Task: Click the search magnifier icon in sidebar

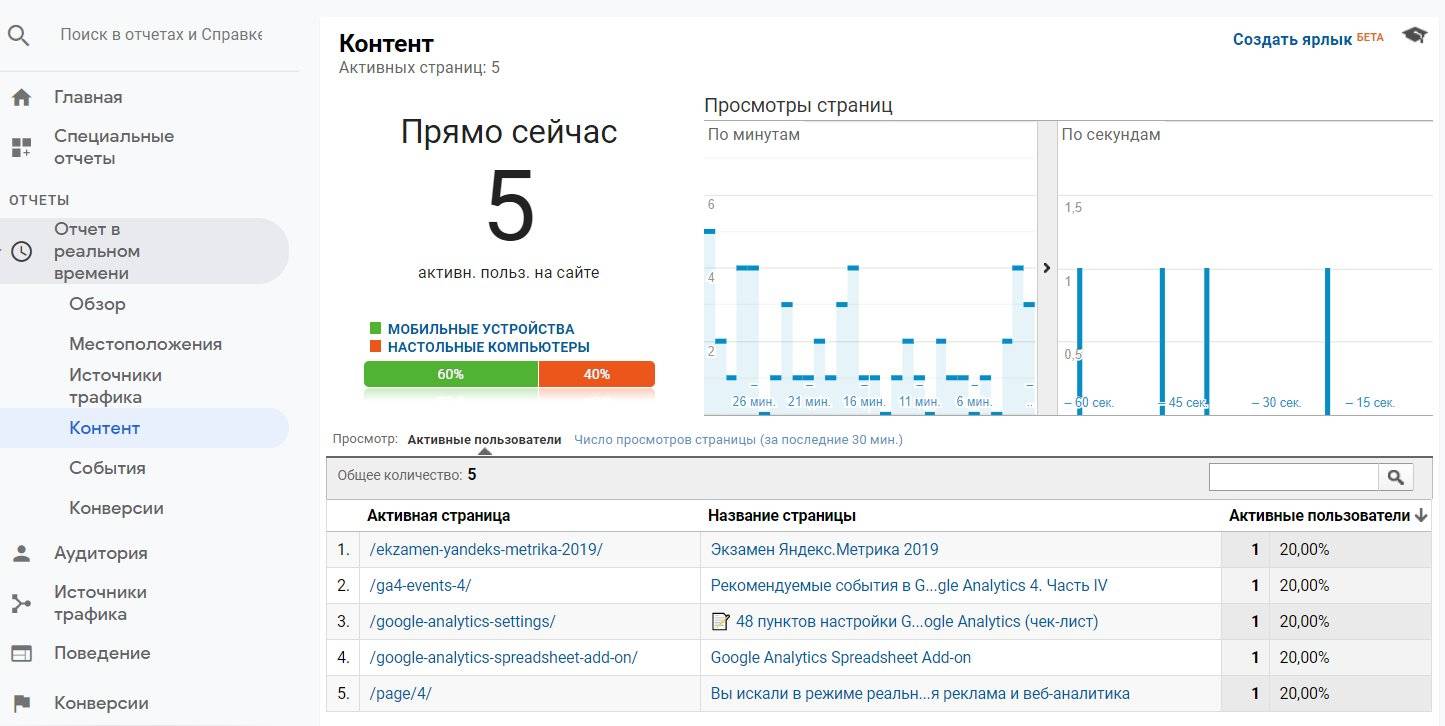Action: pos(19,35)
